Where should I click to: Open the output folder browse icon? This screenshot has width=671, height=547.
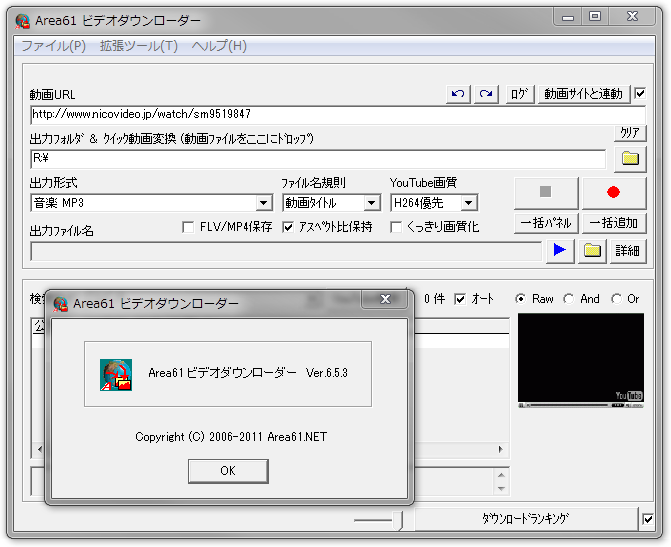[630, 159]
